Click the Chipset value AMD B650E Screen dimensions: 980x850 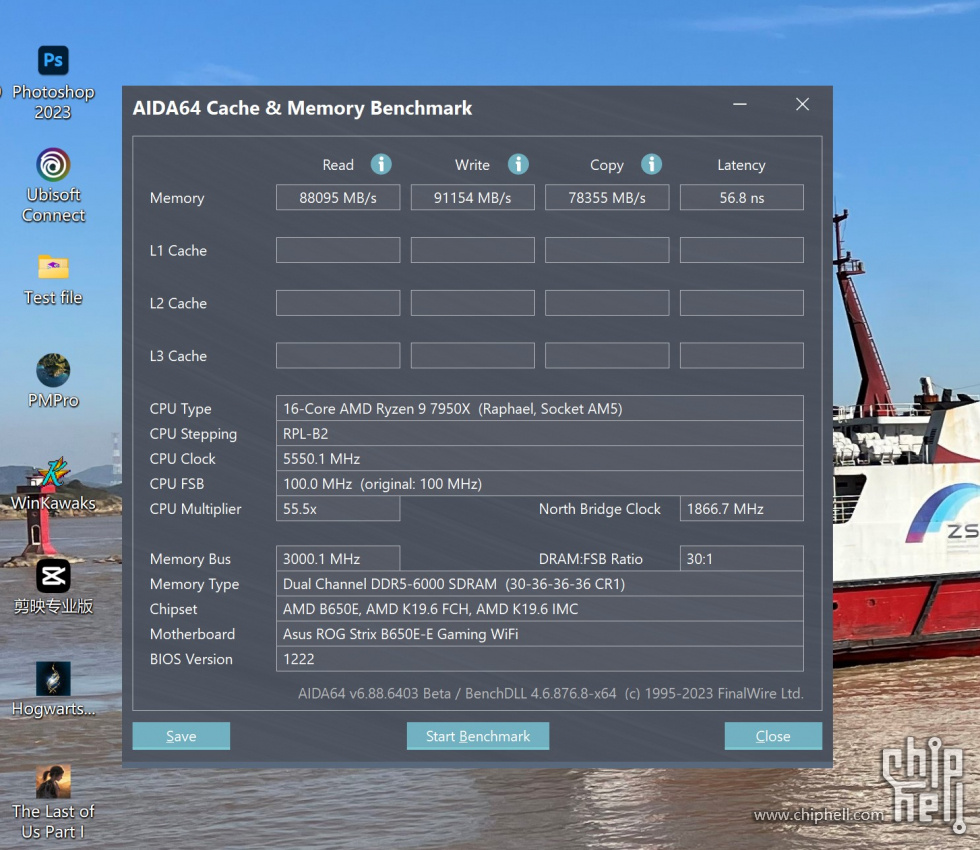tap(540, 609)
